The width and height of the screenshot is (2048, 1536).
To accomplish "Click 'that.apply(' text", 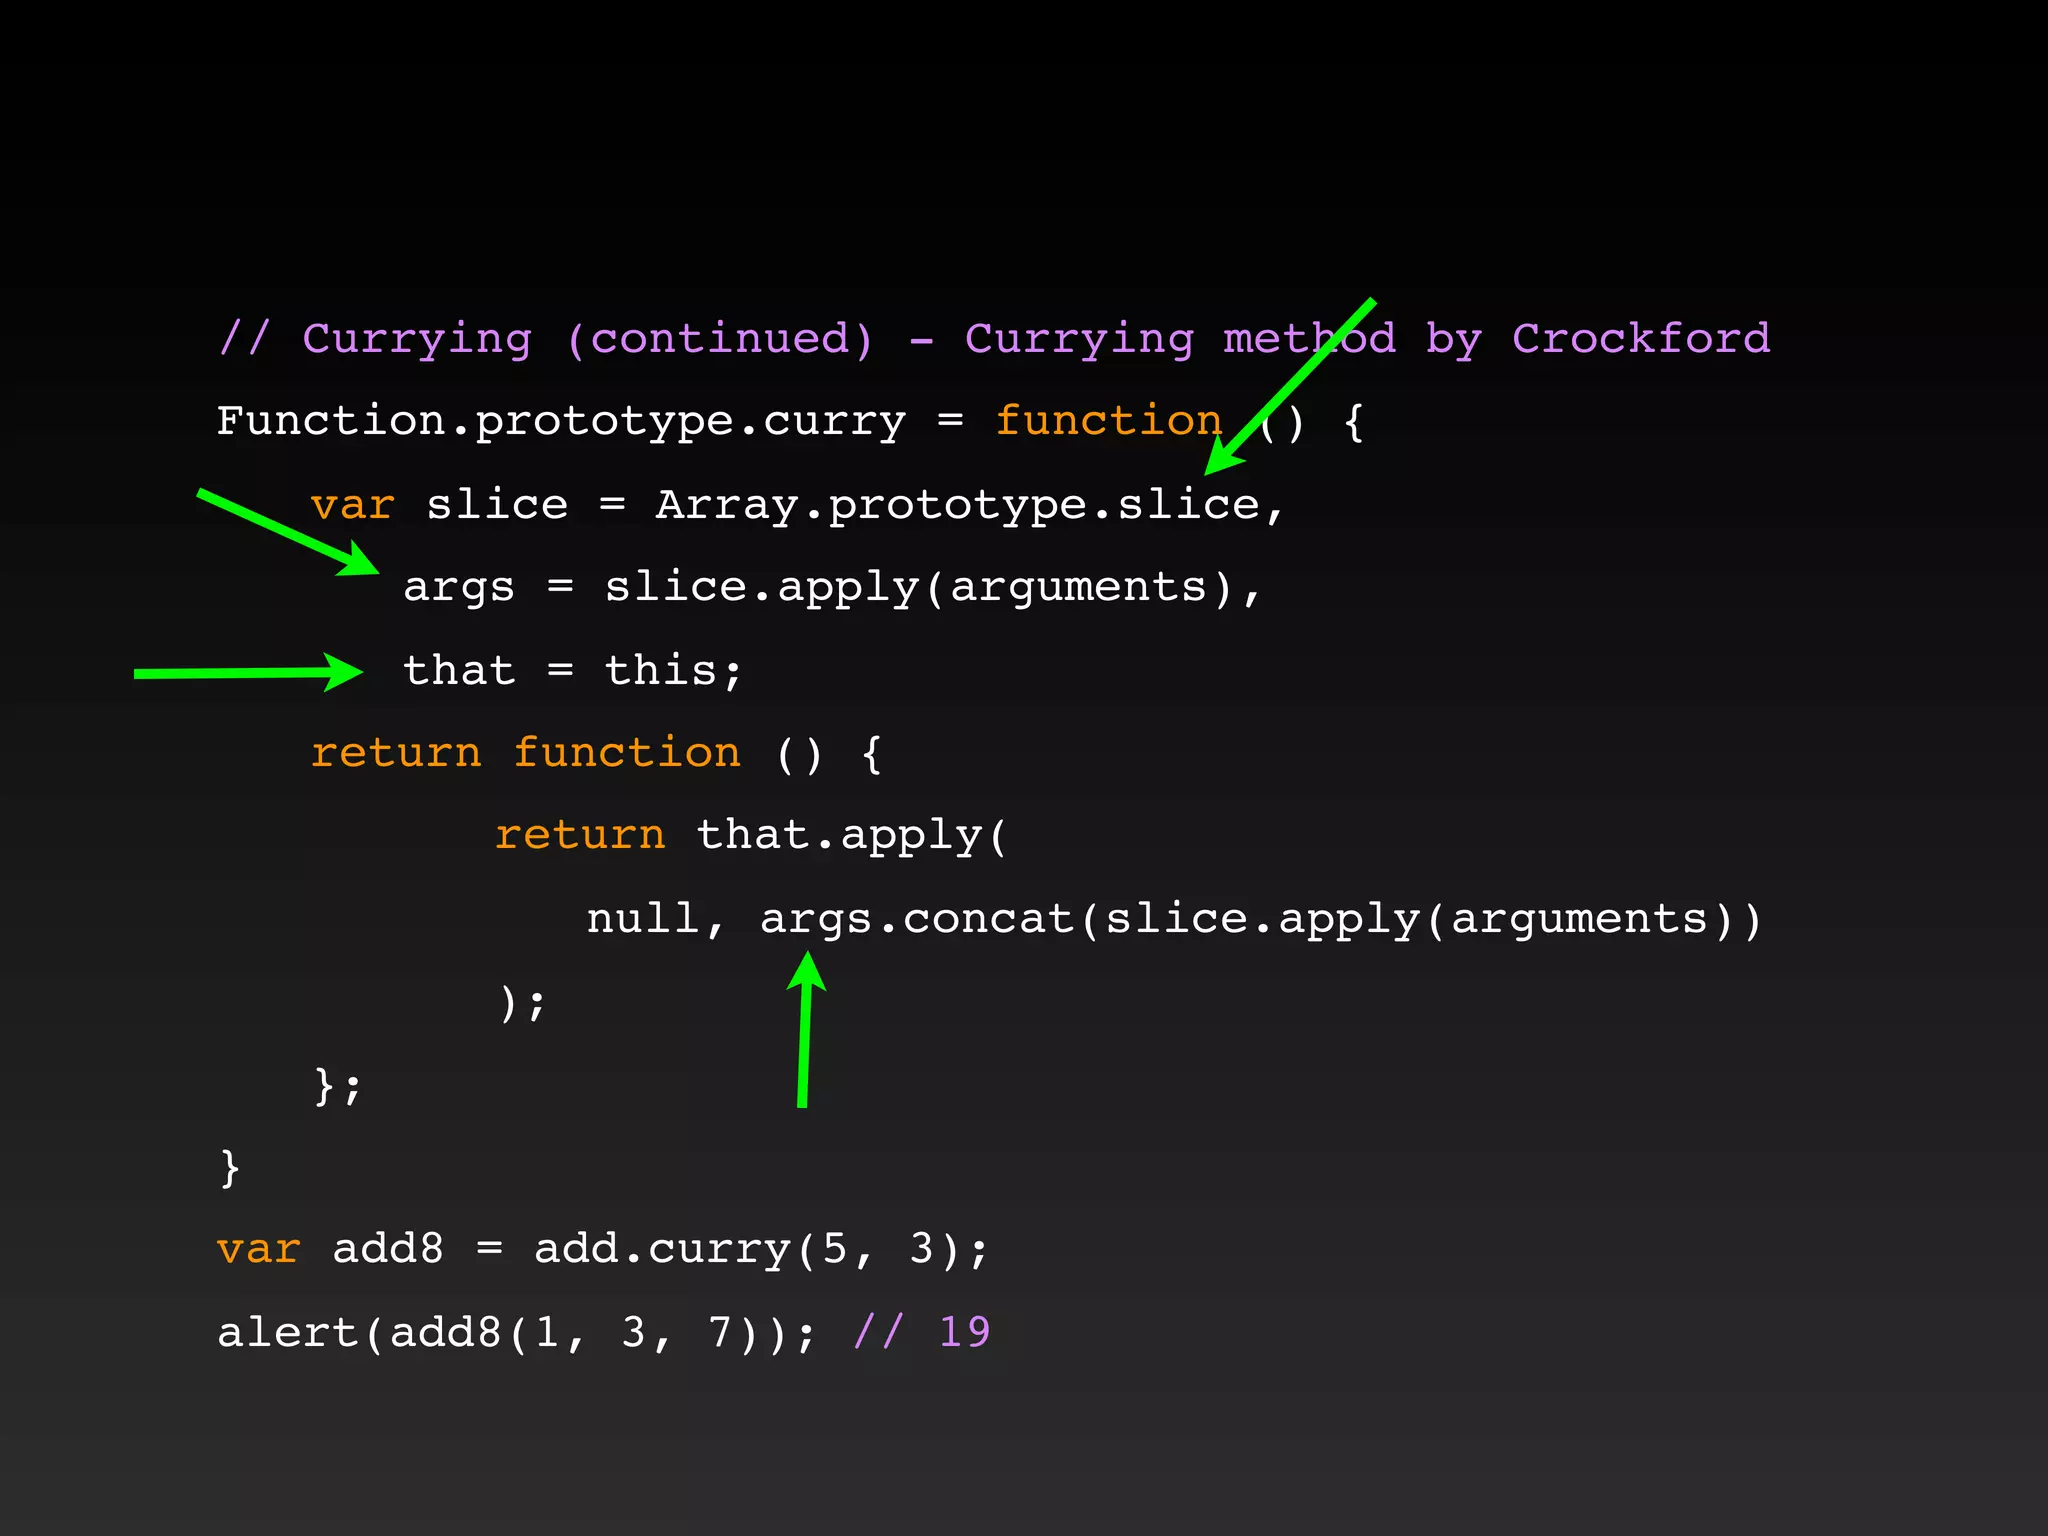I will [x=851, y=835].
